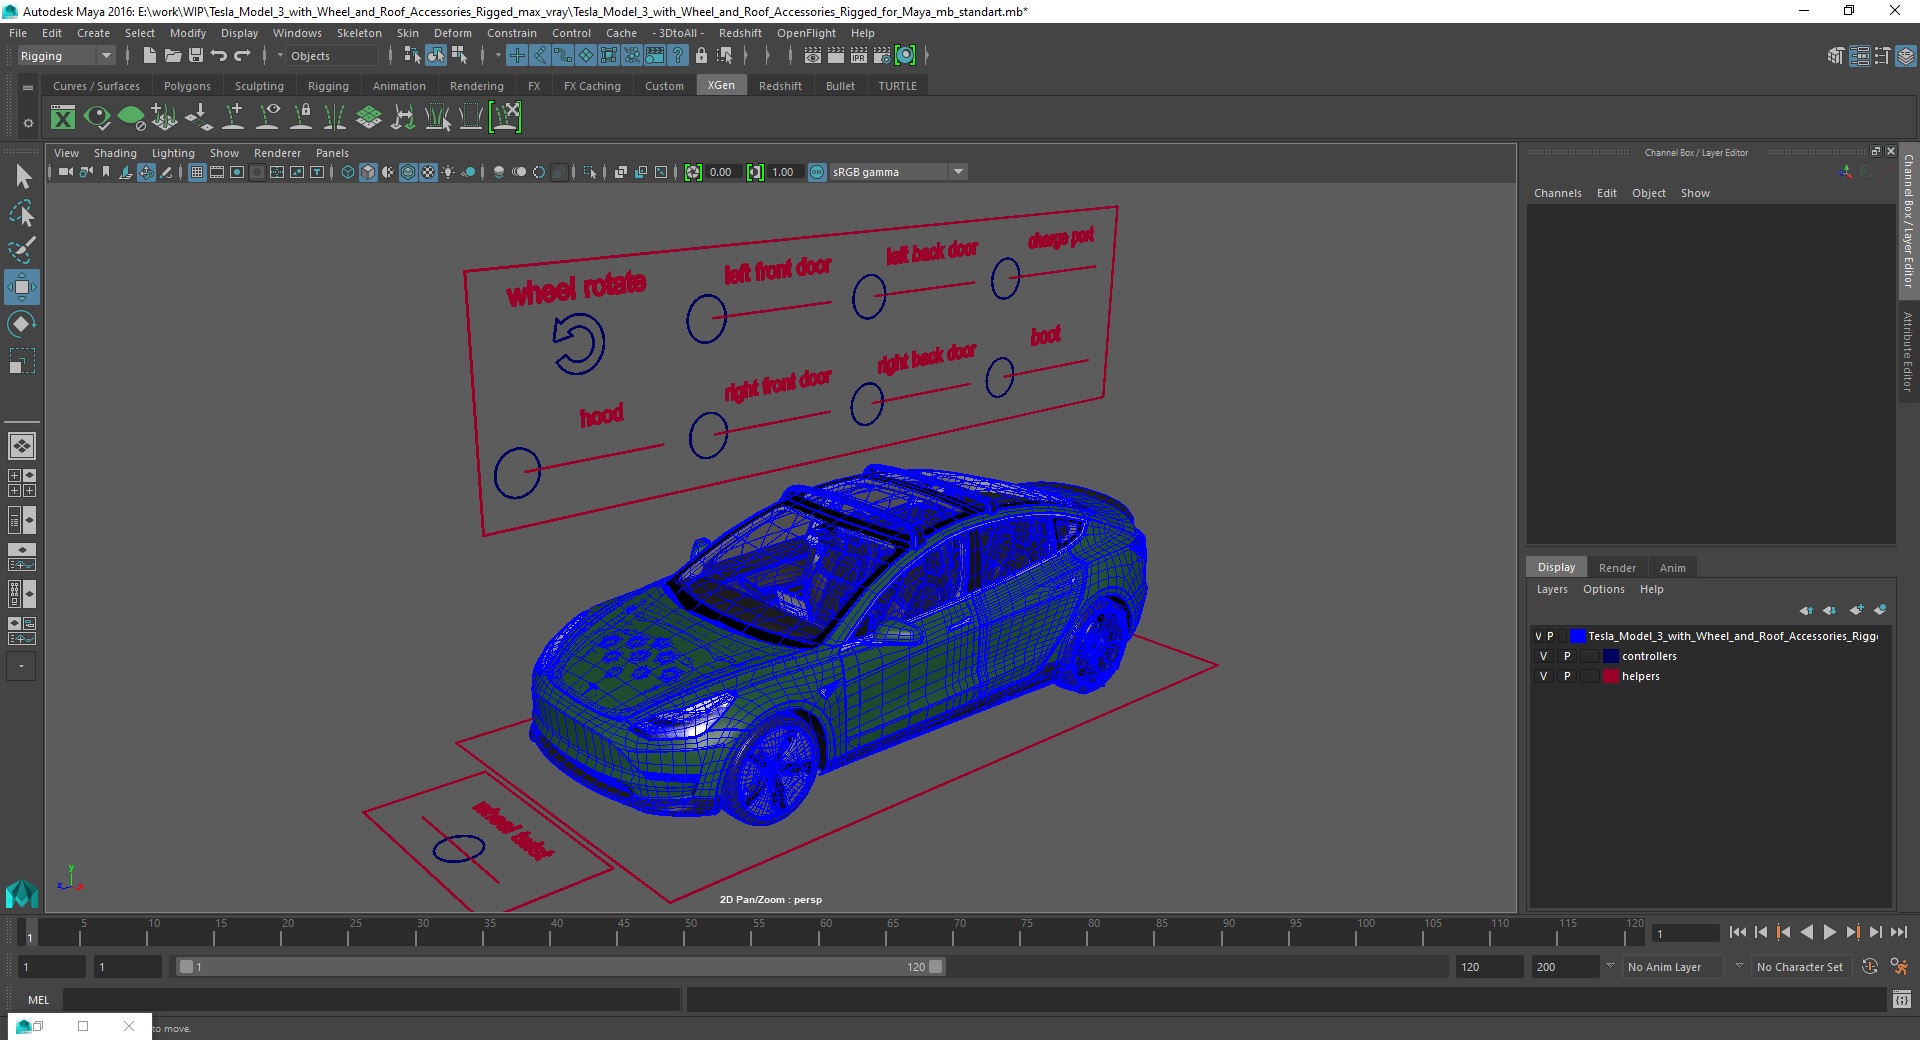Click the XGen preview eye icon
Viewport: 1920px width, 1040px height.
(97, 118)
